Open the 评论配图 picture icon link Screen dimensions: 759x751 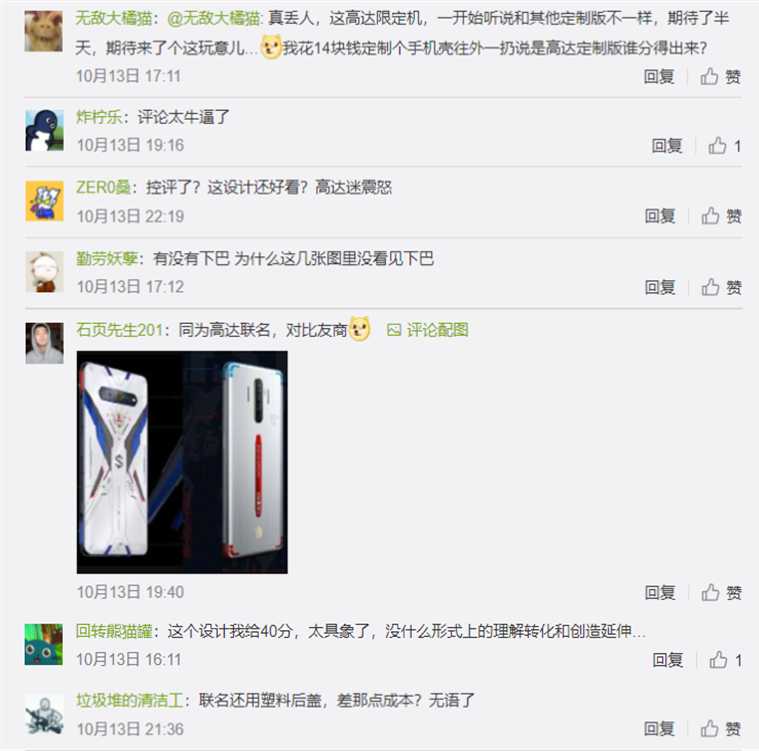coord(427,330)
